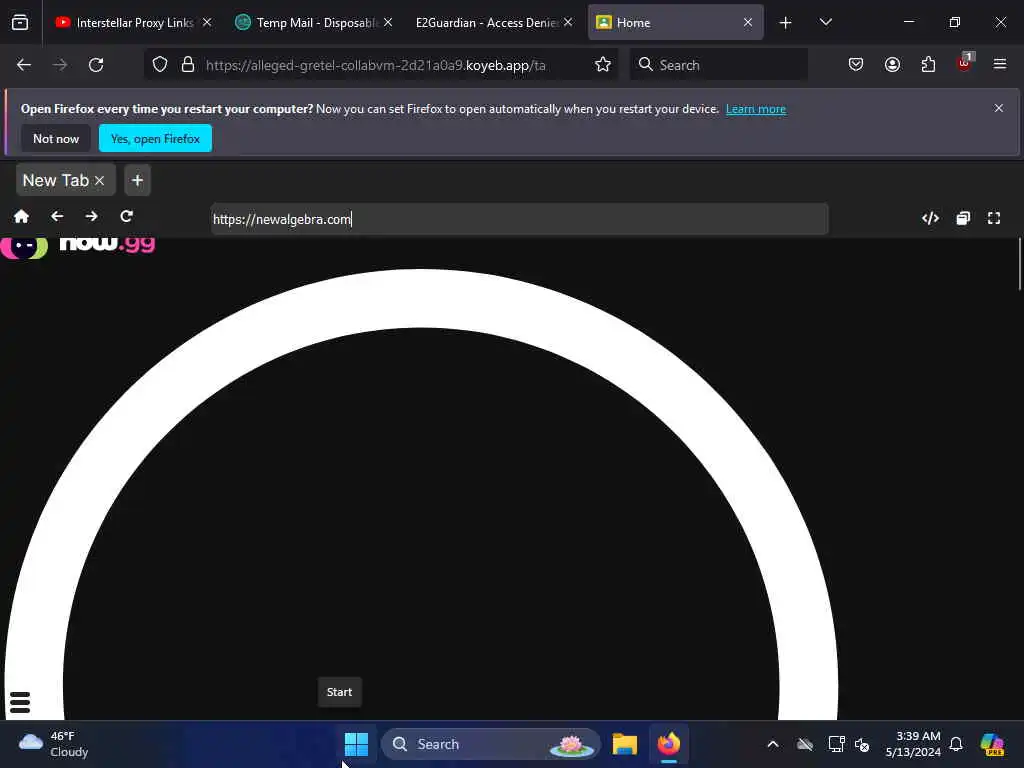The image size is (1024, 768).
Task: Go to proxy home icon
Action: tap(22, 216)
